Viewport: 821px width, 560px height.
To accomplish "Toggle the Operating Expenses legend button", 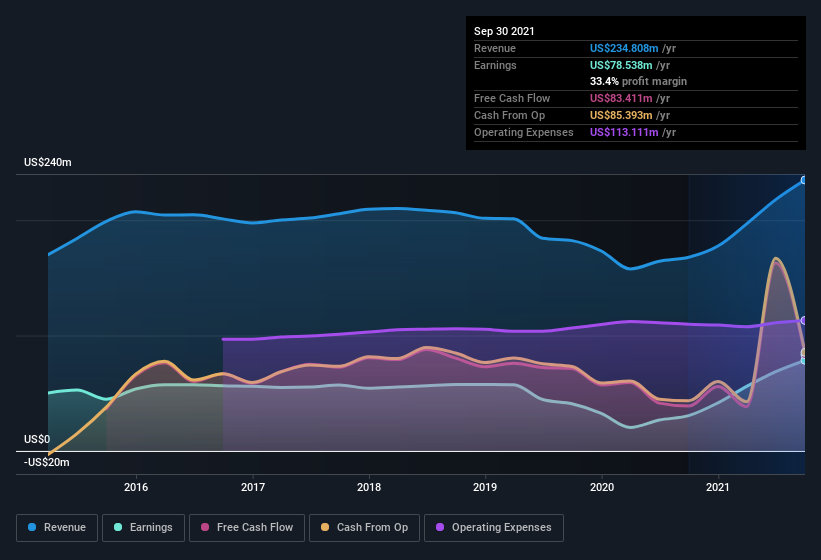I will [x=494, y=528].
